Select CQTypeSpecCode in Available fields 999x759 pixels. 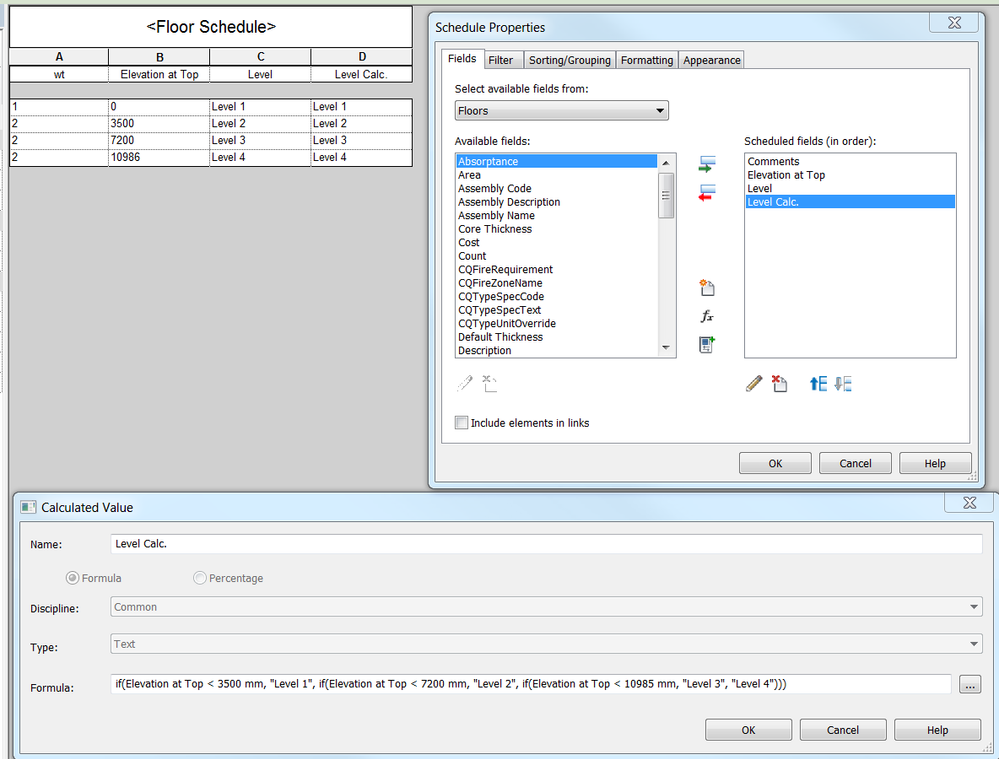tap(557, 296)
